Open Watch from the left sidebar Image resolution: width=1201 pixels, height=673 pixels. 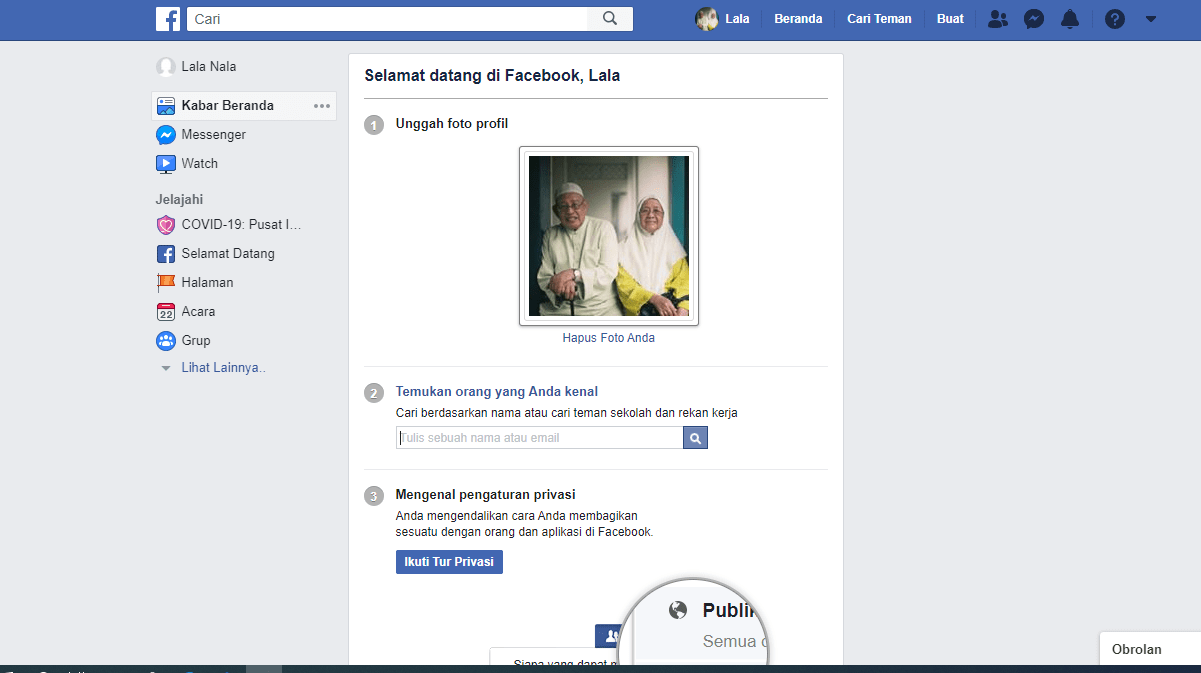click(199, 163)
